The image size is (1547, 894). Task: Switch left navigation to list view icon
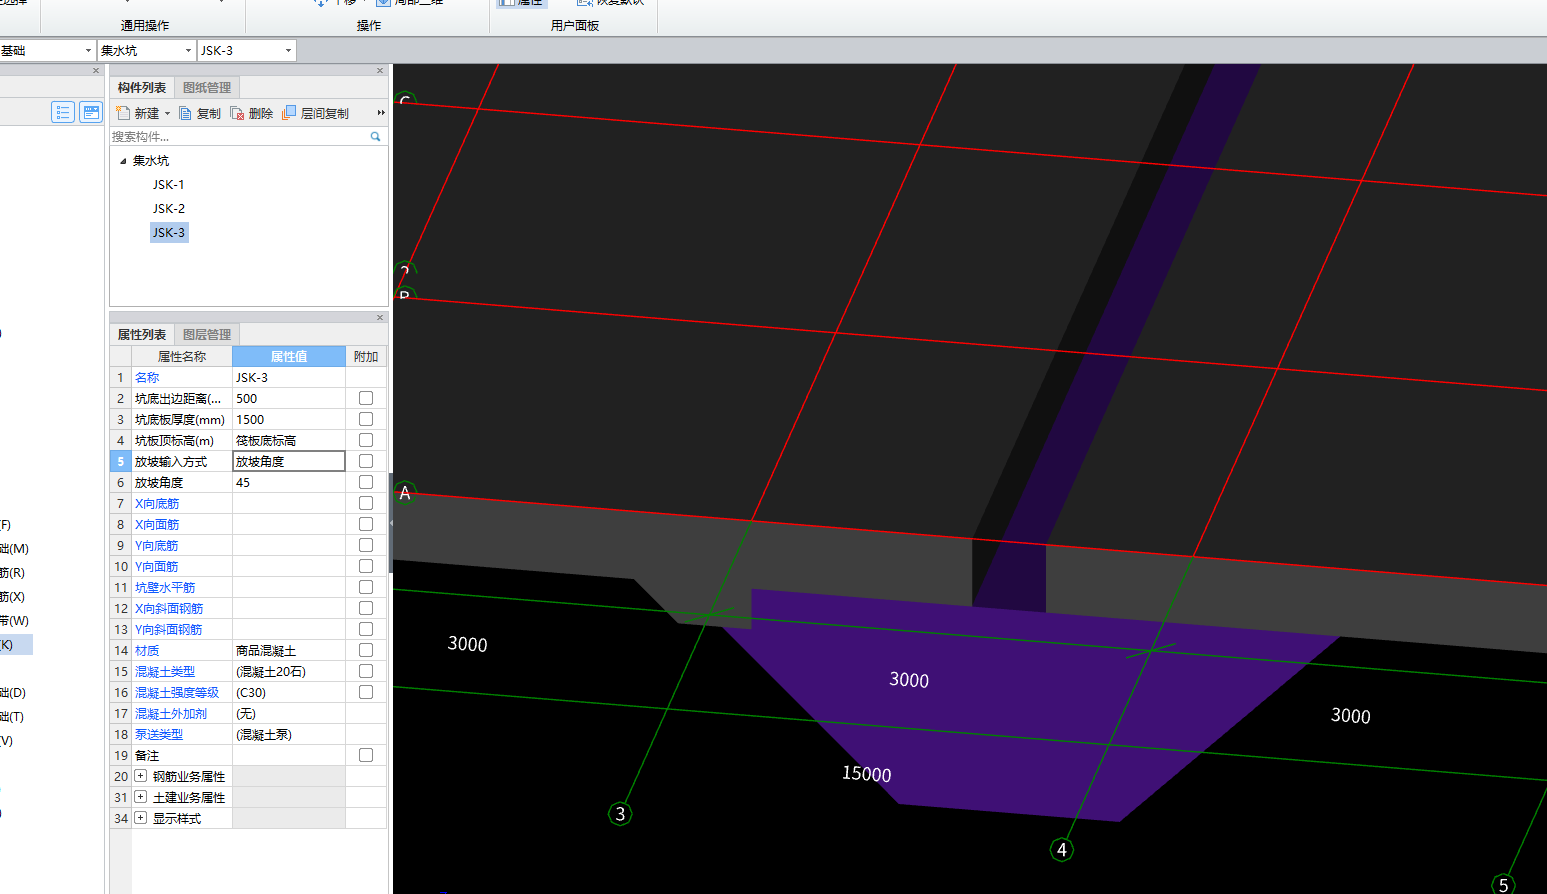[x=63, y=112]
